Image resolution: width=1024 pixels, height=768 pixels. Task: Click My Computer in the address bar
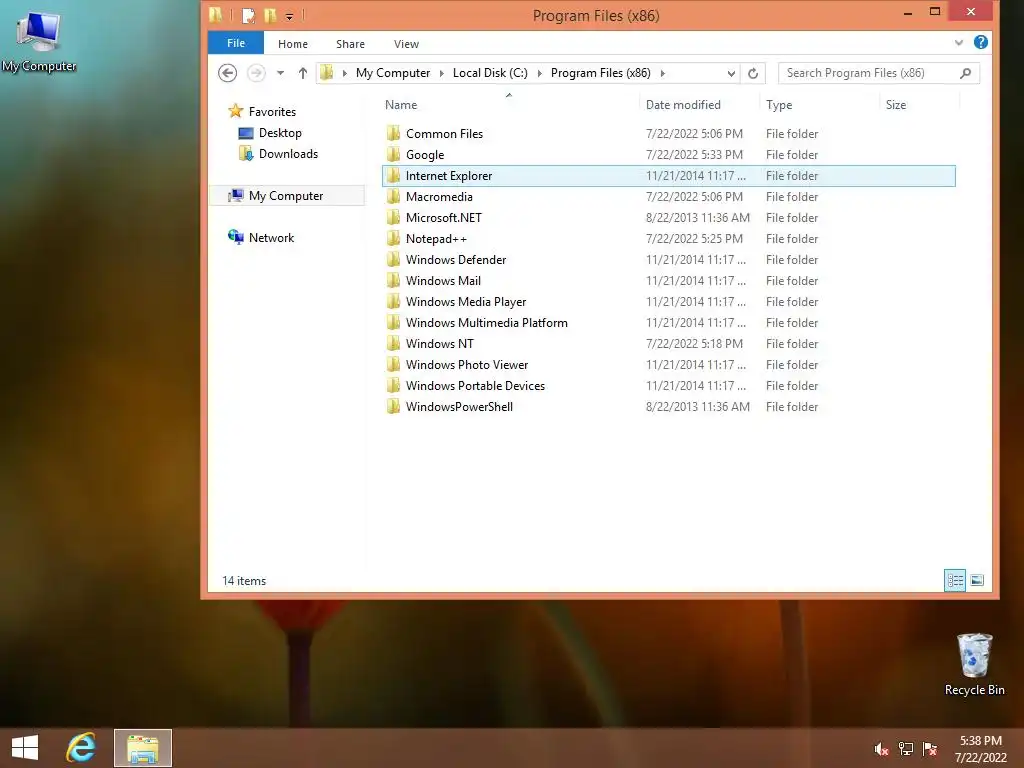coord(393,73)
